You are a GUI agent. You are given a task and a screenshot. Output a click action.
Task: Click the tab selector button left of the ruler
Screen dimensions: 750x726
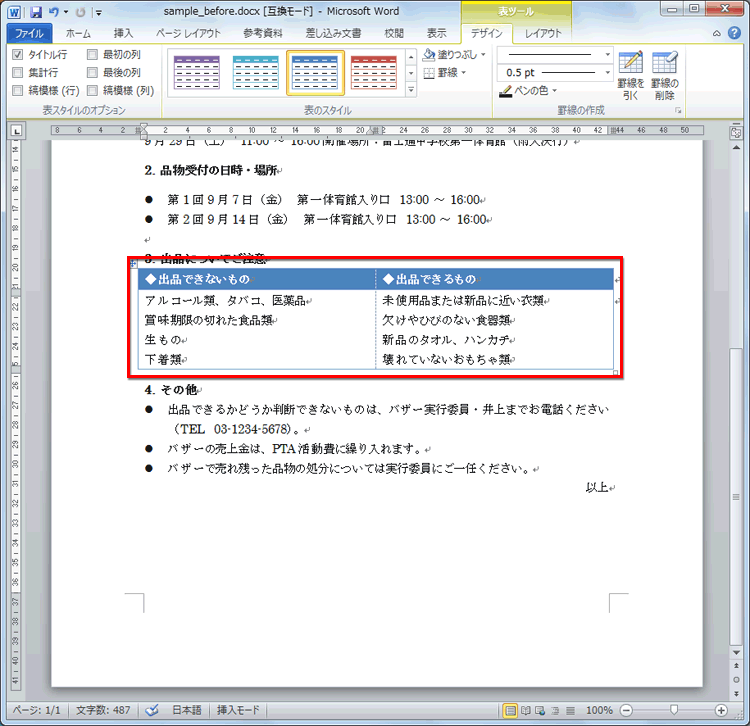pos(17,131)
